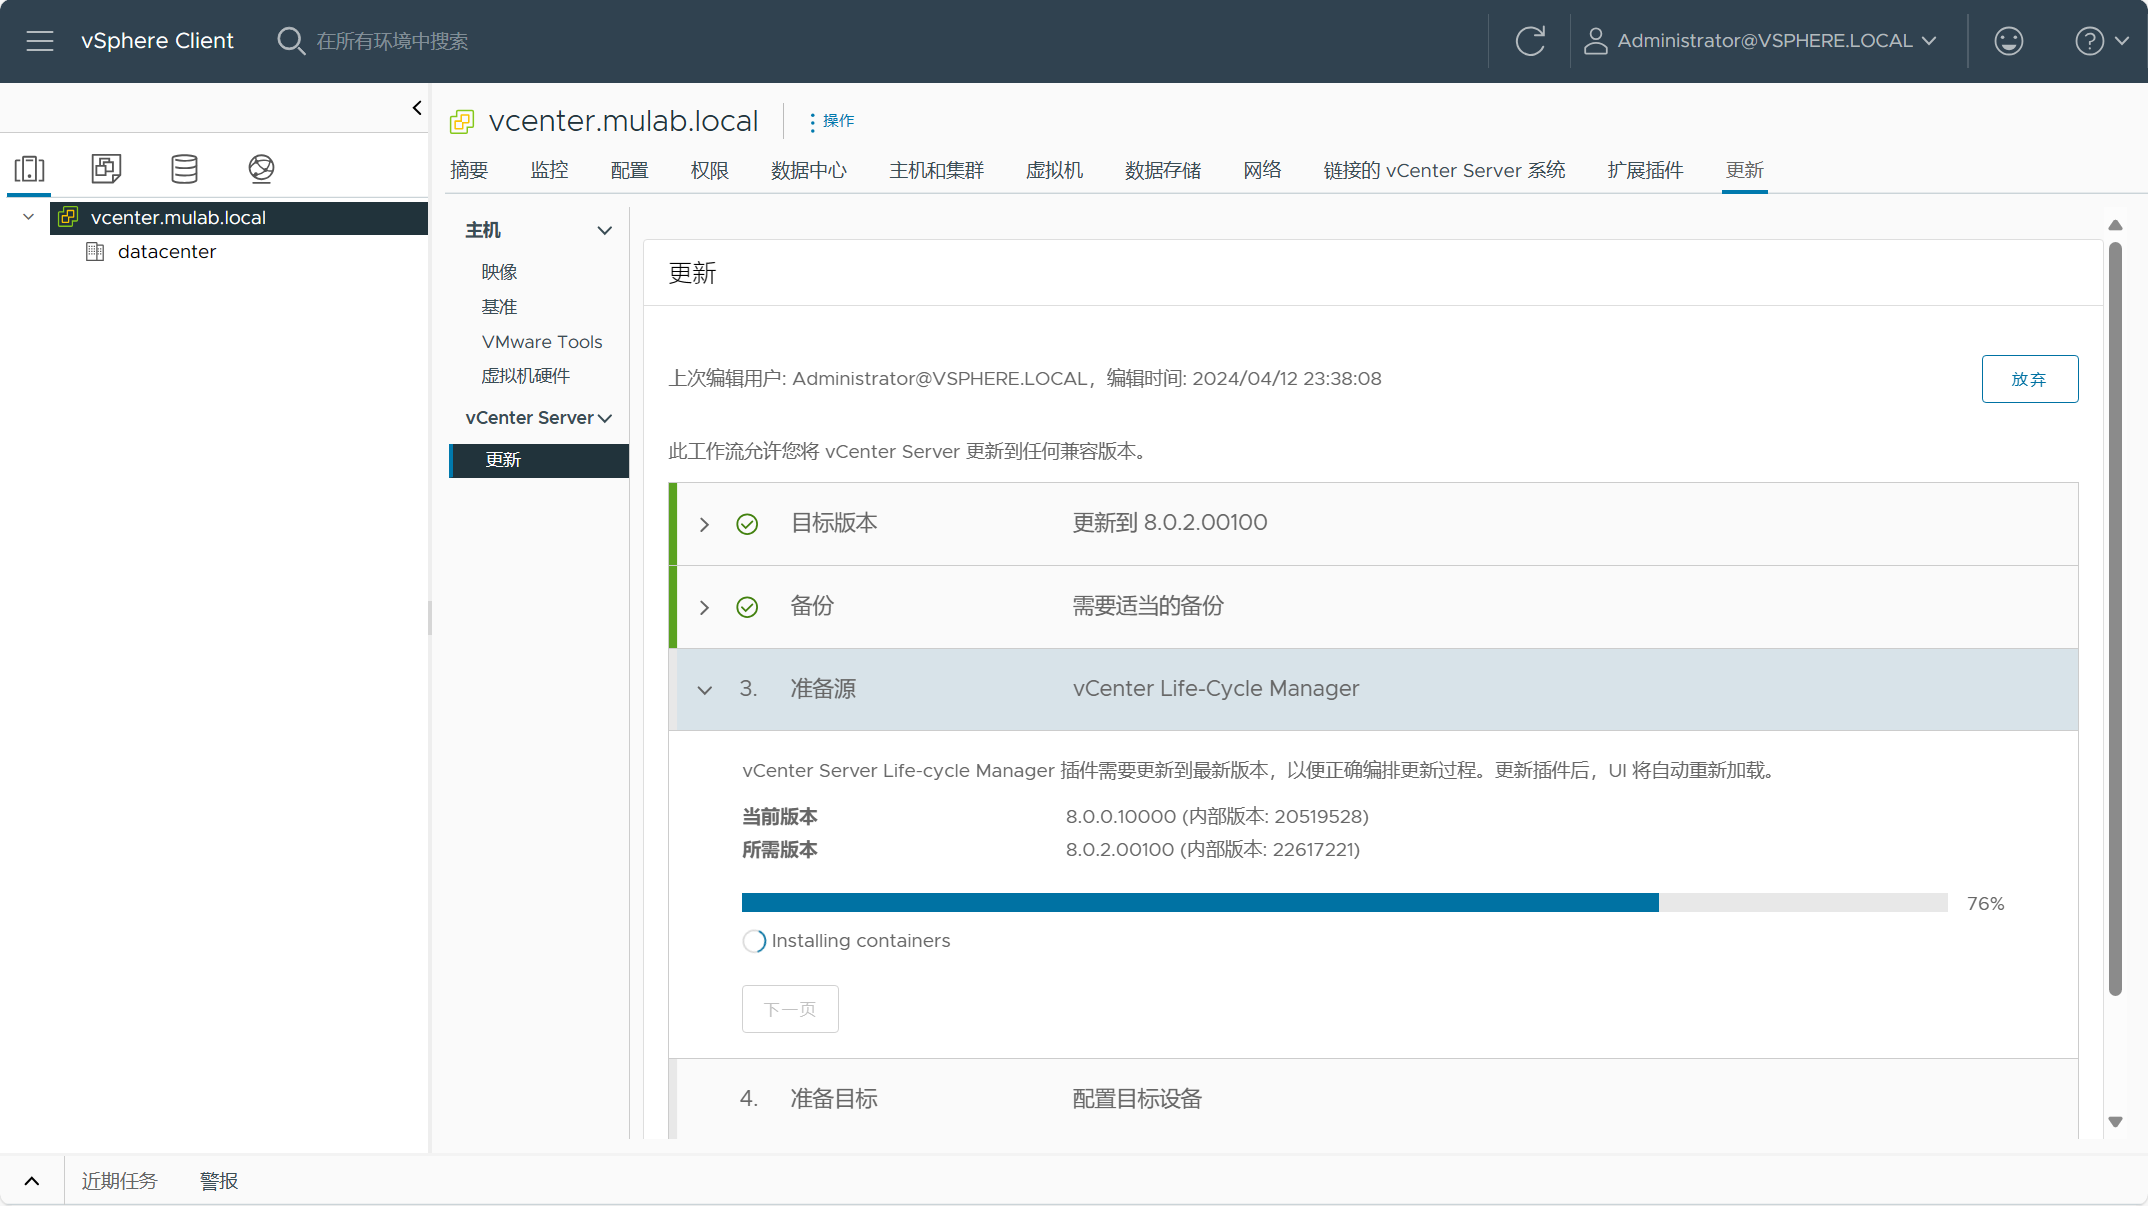Open the 摘要 tab
The height and width of the screenshot is (1206, 2148).
tap(469, 170)
